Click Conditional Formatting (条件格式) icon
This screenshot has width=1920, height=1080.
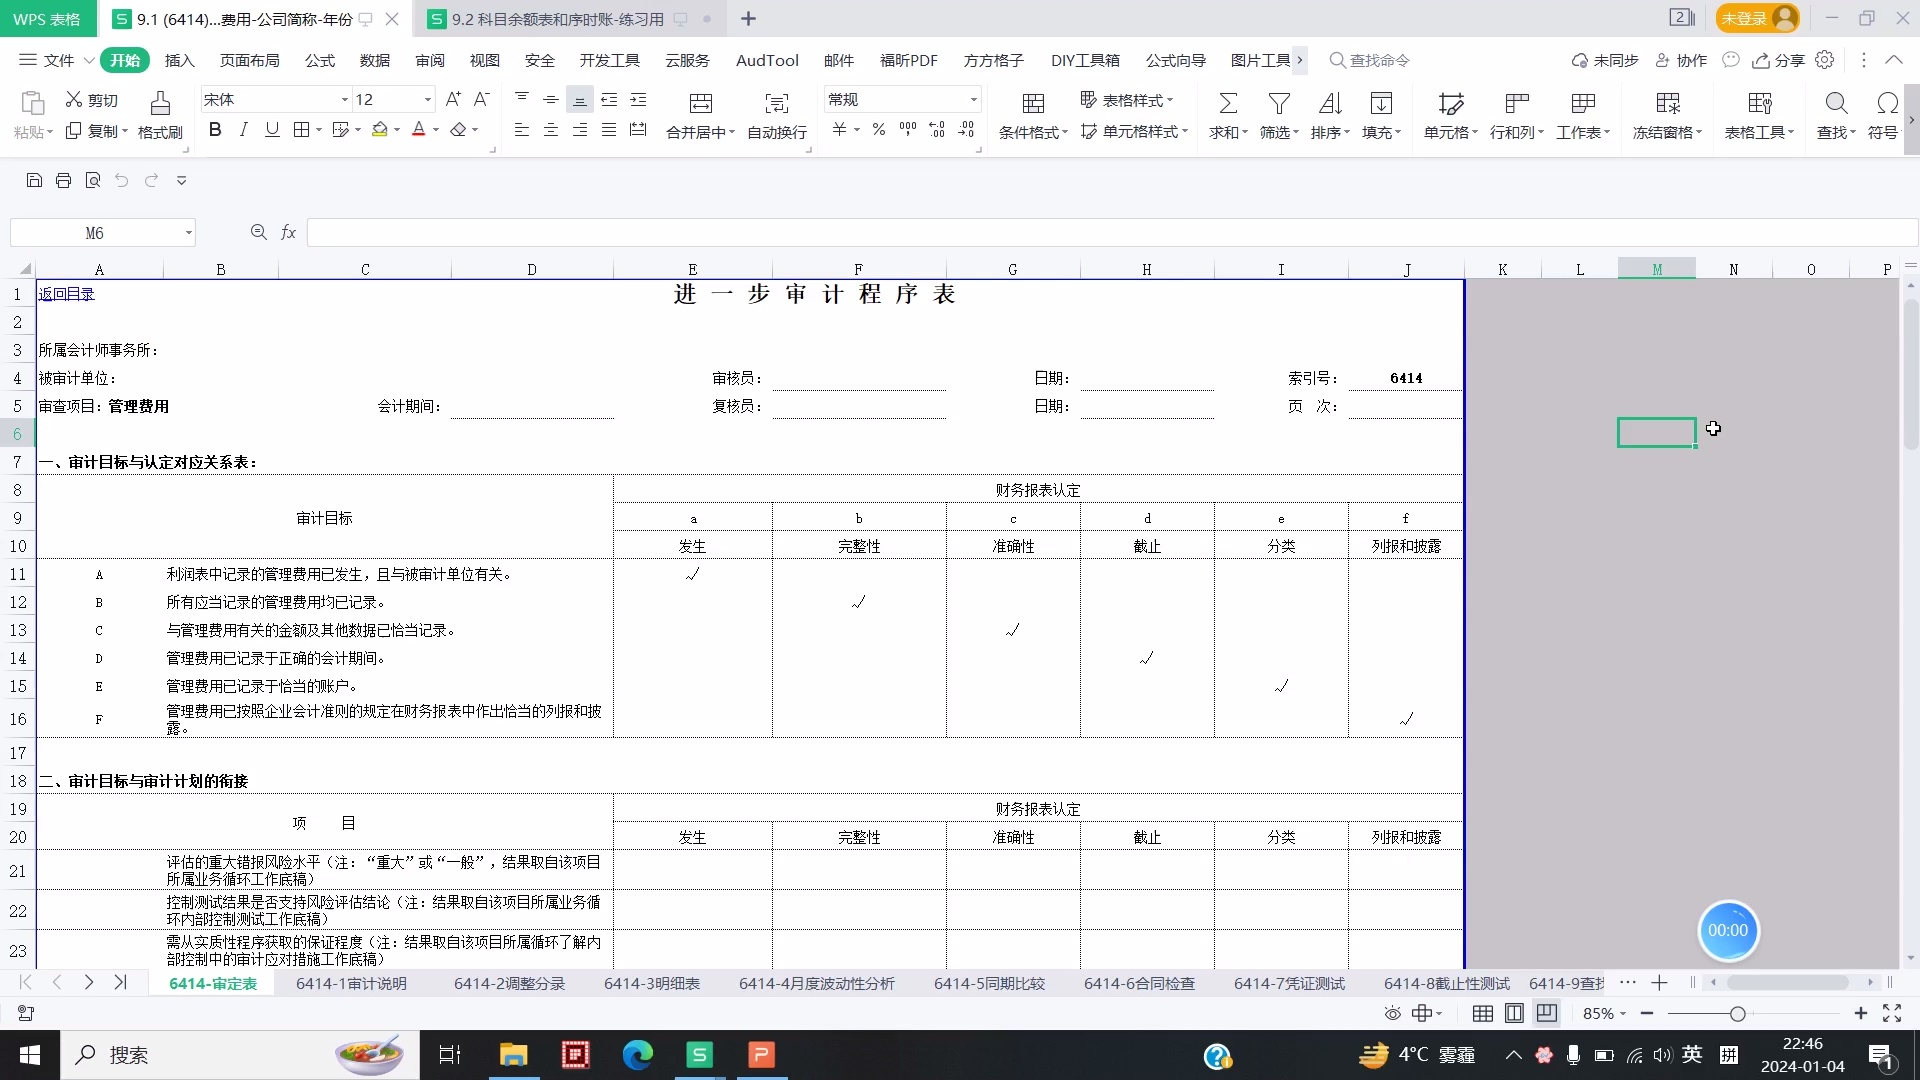(x=1033, y=103)
